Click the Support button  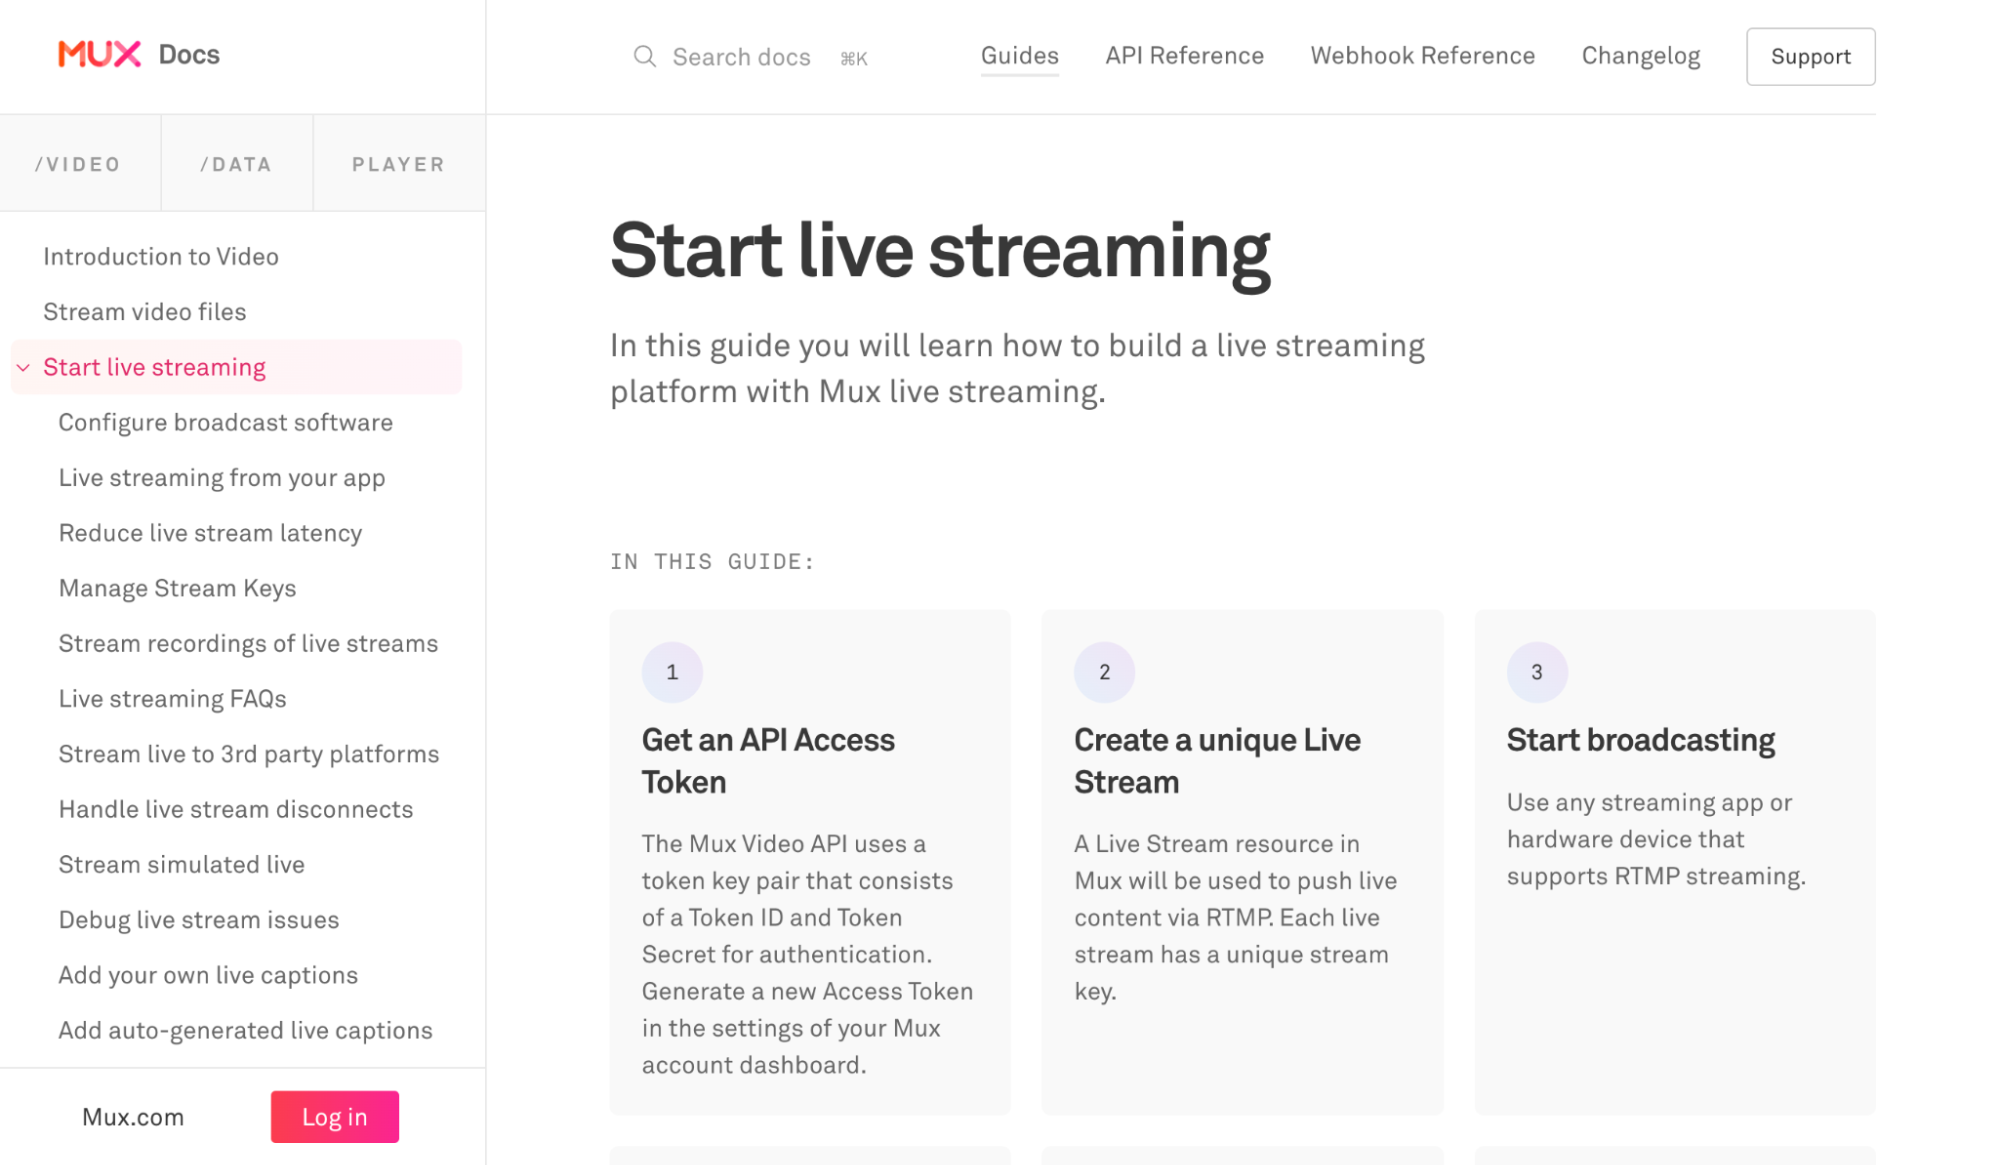pyautogui.click(x=1810, y=57)
